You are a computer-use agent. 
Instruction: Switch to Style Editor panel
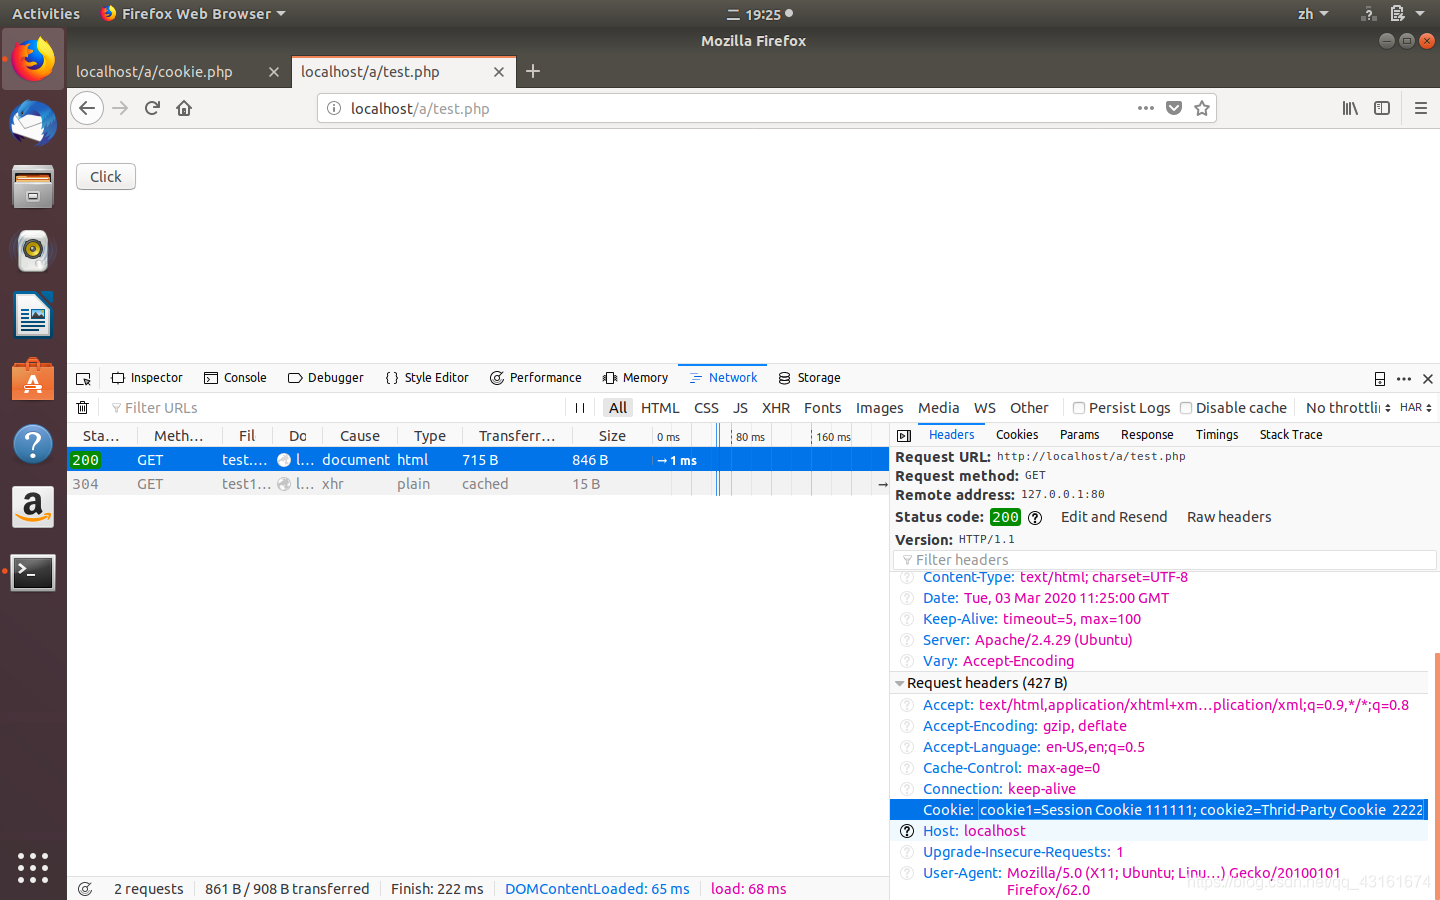tap(427, 378)
